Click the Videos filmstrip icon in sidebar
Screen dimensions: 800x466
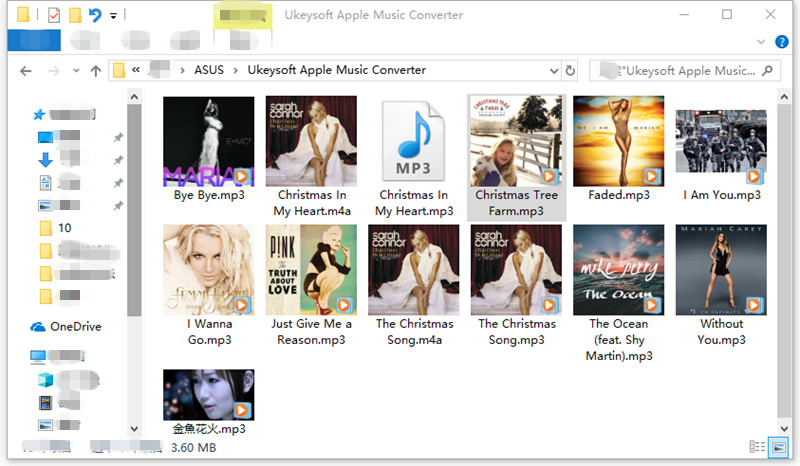click(45, 403)
